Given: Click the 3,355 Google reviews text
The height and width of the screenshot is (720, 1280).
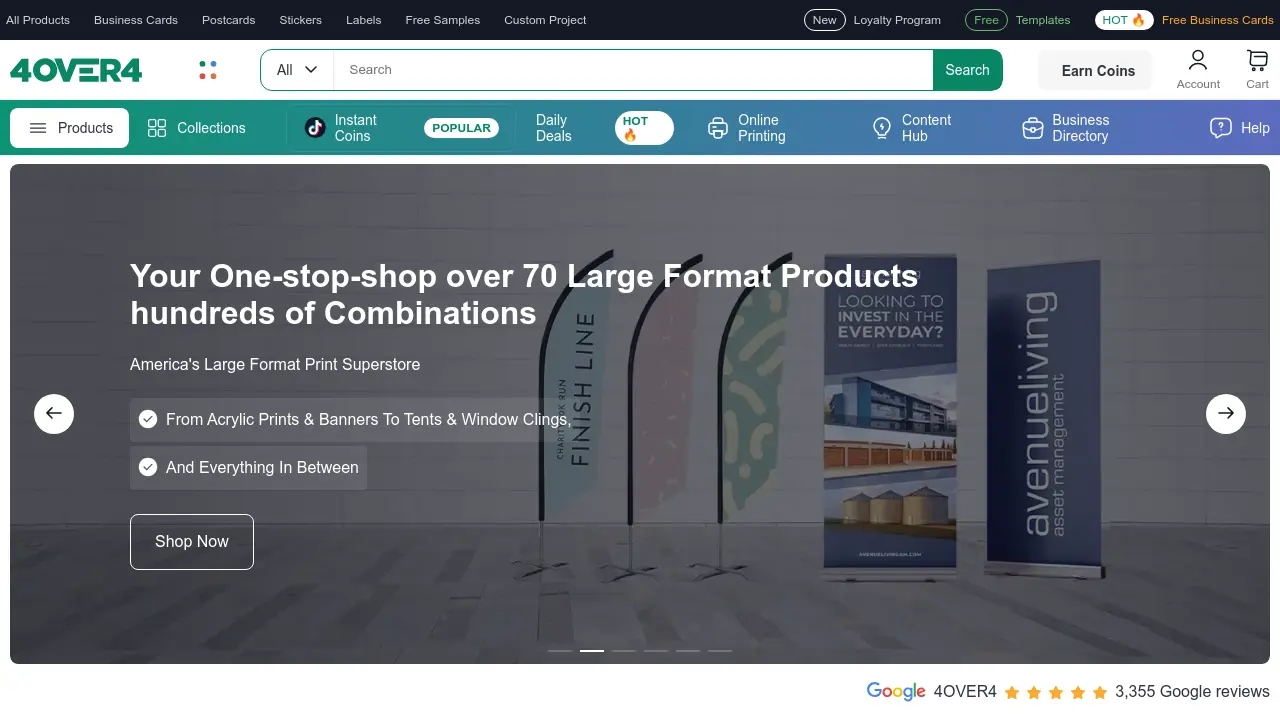Looking at the screenshot, I should tap(1192, 692).
